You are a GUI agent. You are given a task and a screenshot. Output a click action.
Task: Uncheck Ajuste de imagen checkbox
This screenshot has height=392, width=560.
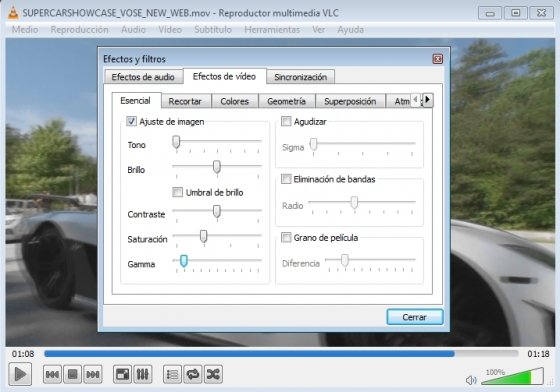(131, 121)
